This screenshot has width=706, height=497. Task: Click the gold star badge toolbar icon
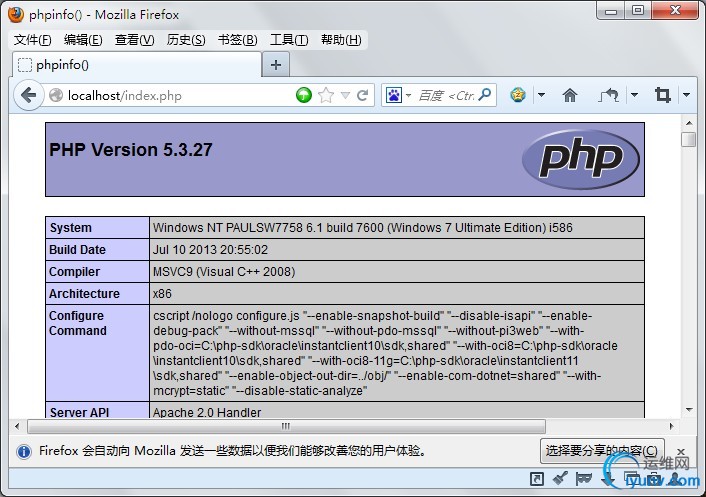click(518, 95)
